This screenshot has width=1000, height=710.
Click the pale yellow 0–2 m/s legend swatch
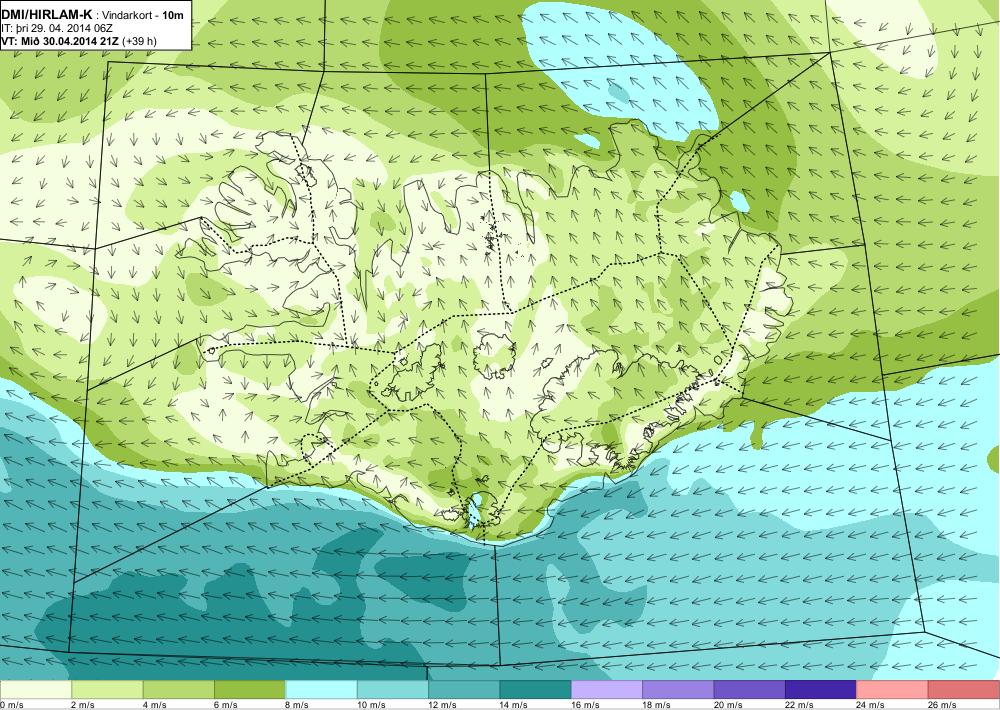coord(36,690)
